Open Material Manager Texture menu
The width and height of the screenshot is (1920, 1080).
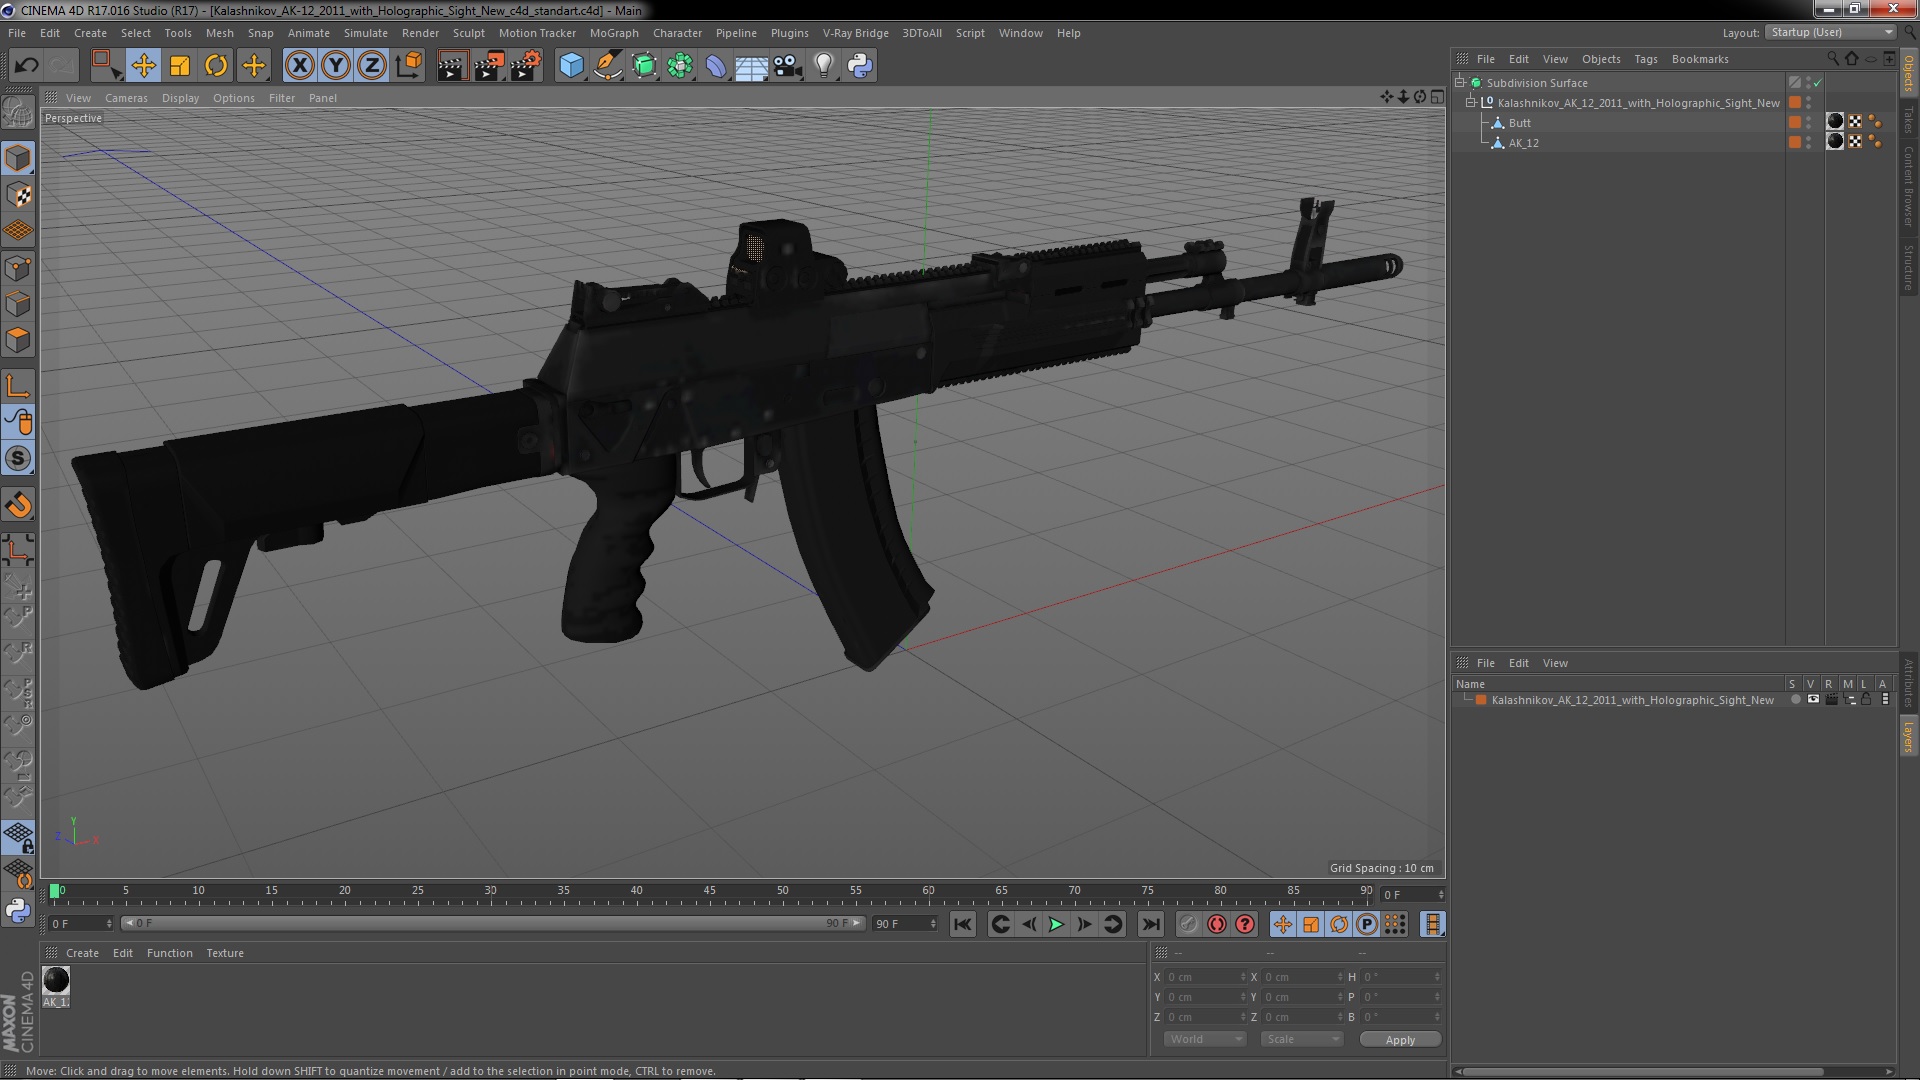pos(225,953)
